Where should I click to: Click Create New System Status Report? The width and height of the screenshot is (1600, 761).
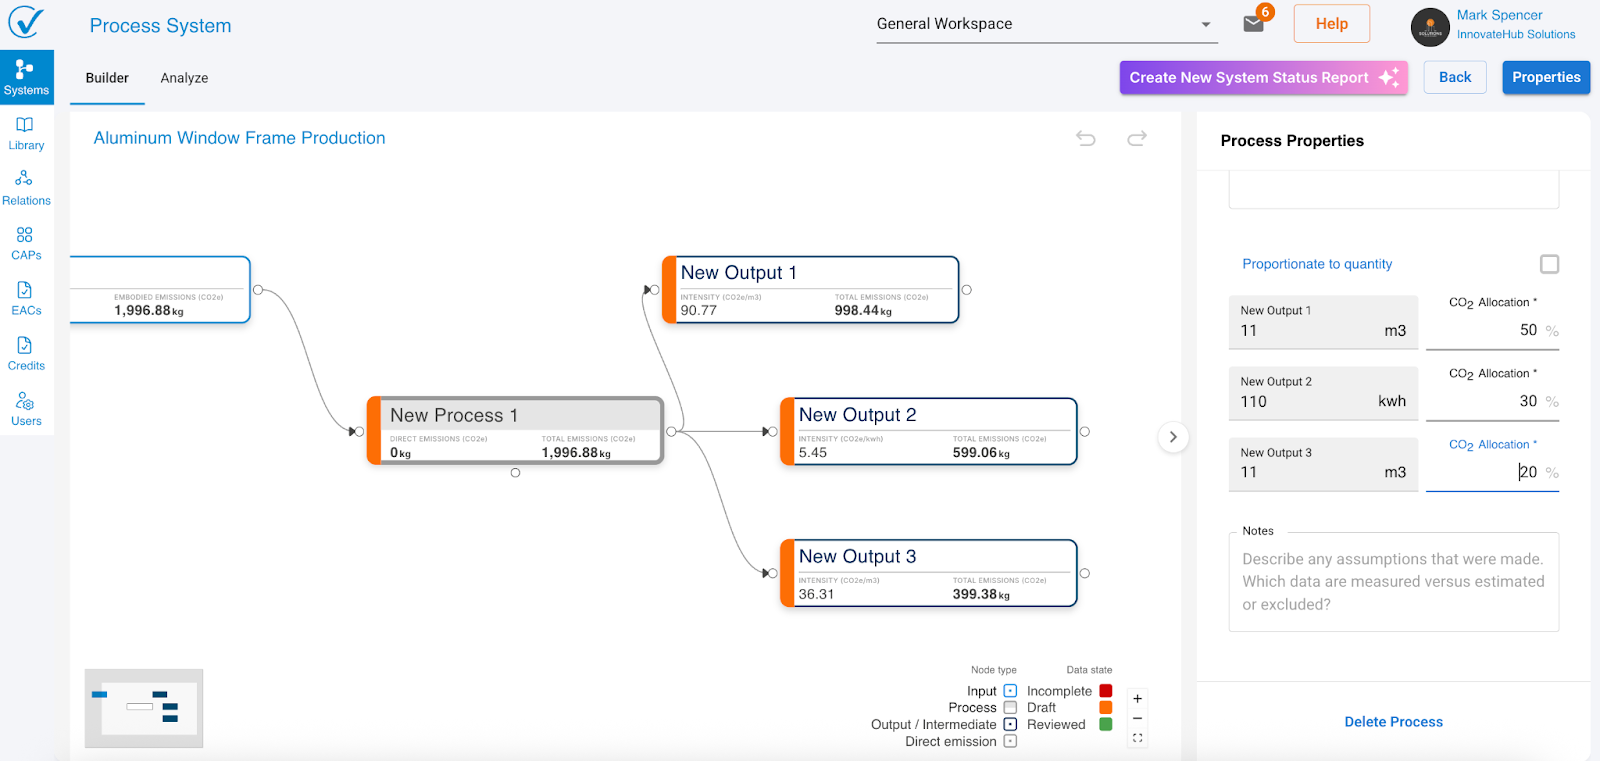coord(1263,78)
